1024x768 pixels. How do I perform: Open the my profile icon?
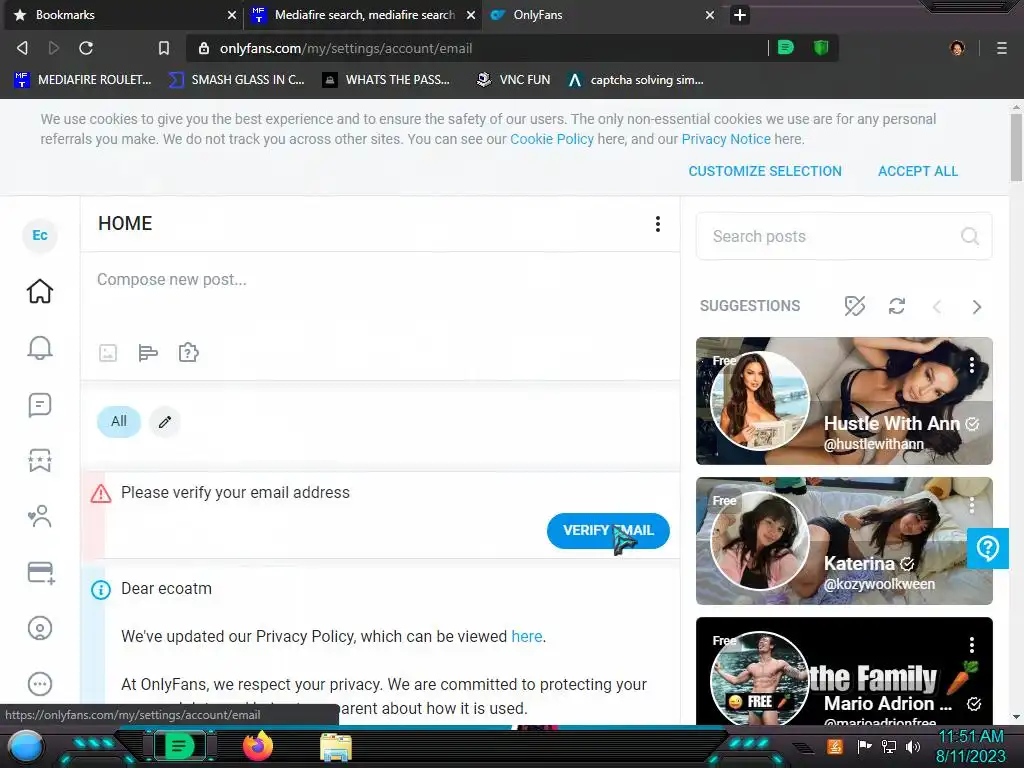tap(40, 628)
